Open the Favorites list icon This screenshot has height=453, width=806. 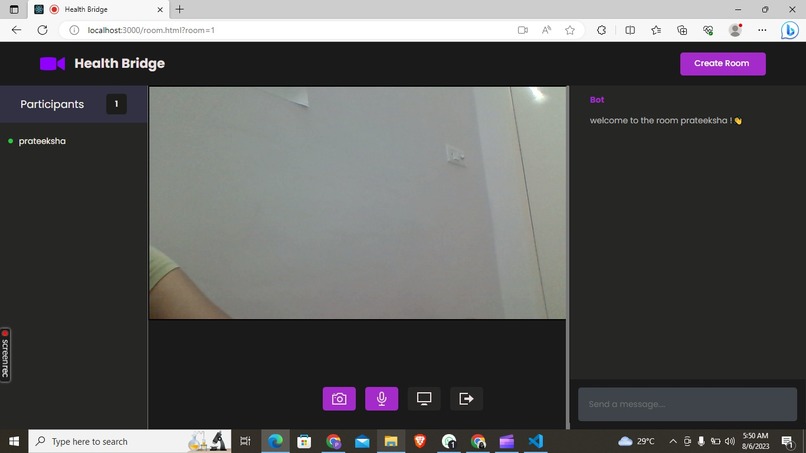point(656,30)
